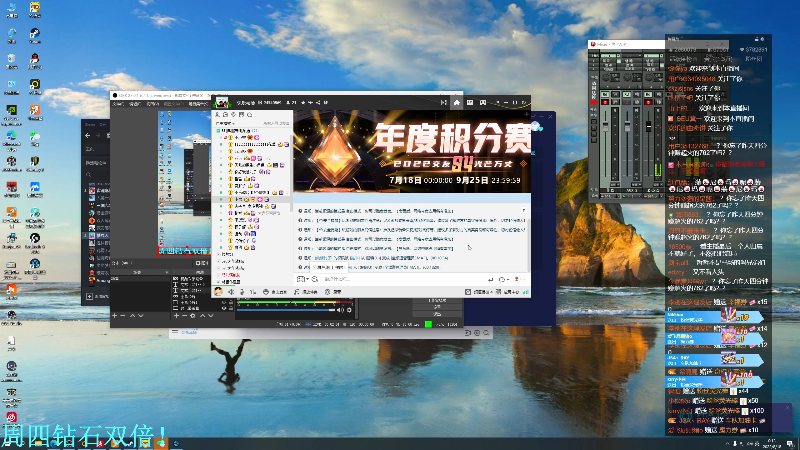Open the output dropdown at mixer's bottom-left
Screen dimensions: 800x450
(608, 195)
